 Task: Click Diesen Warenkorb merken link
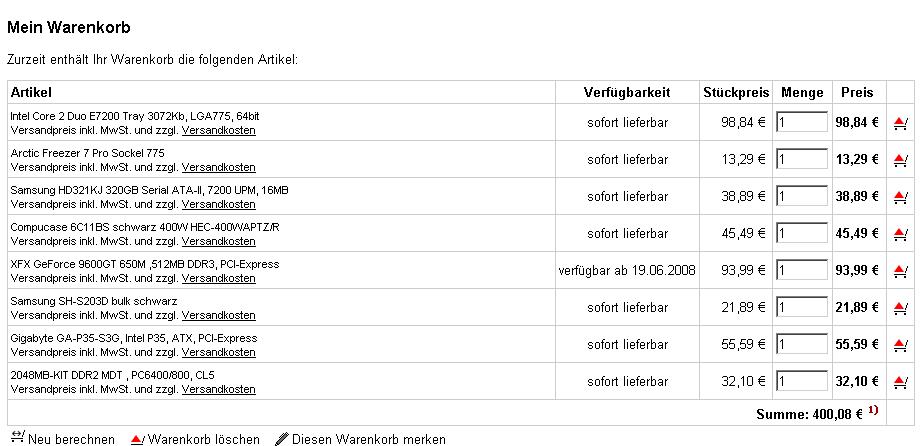click(x=368, y=440)
